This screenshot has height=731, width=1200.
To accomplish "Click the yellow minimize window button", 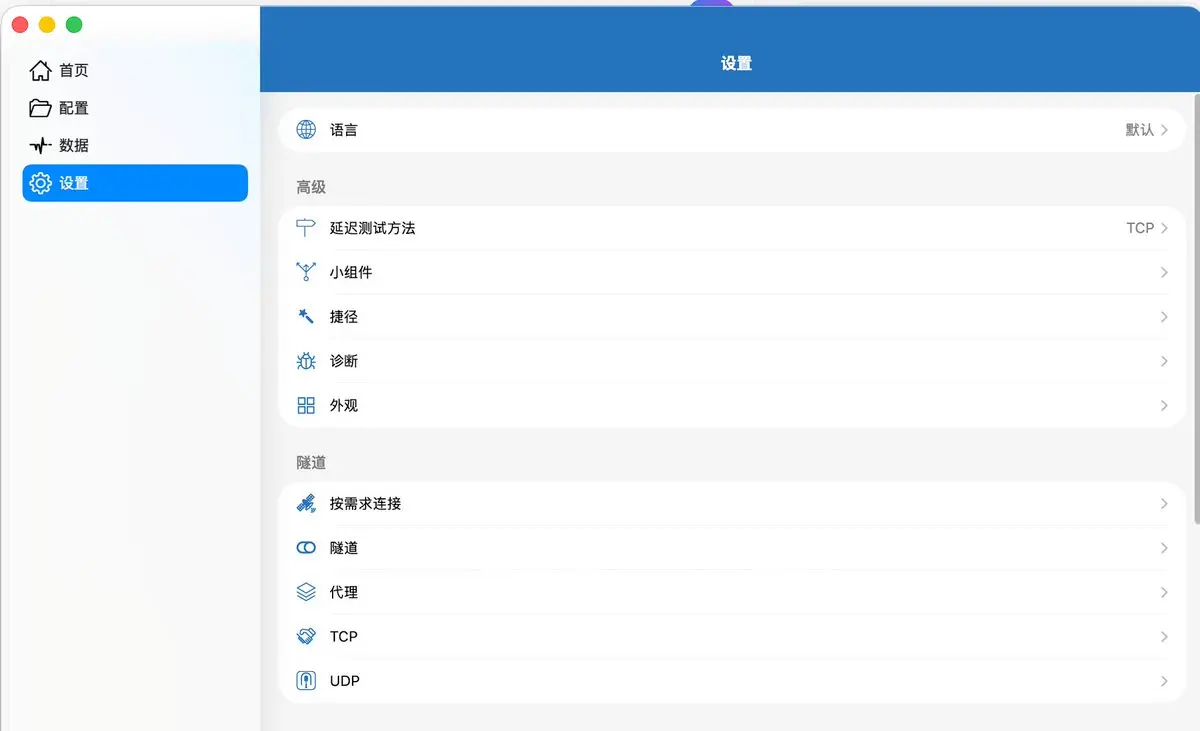I will [x=47, y=25].
